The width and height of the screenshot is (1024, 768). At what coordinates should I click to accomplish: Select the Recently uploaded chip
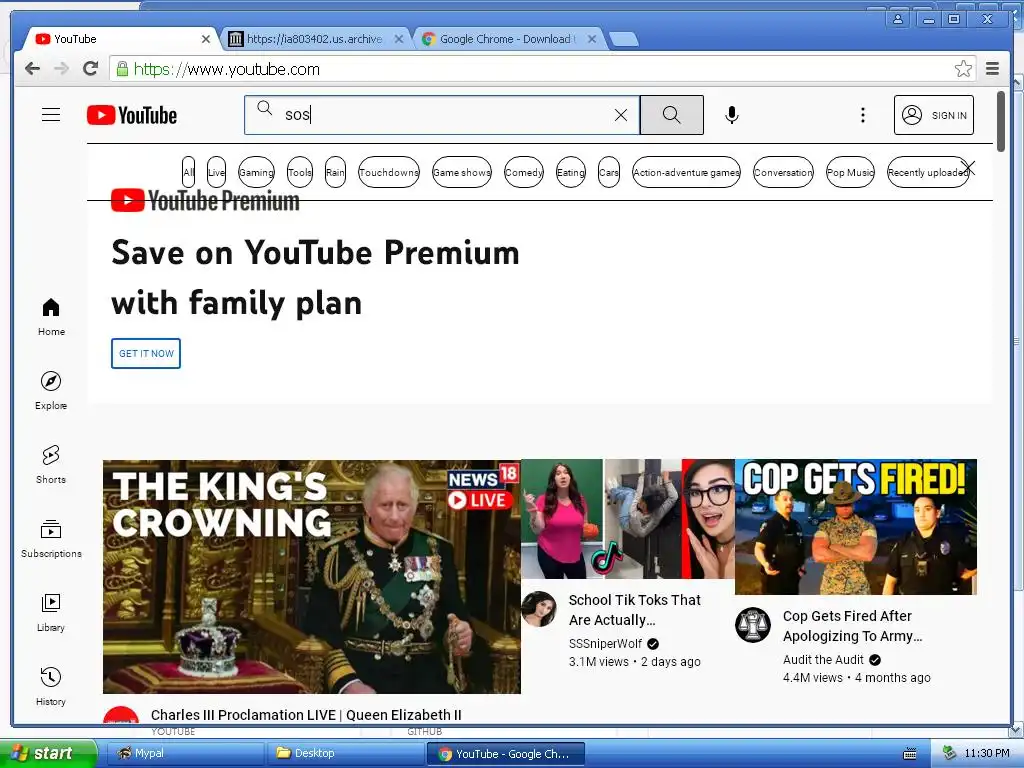tap(928, 172)
